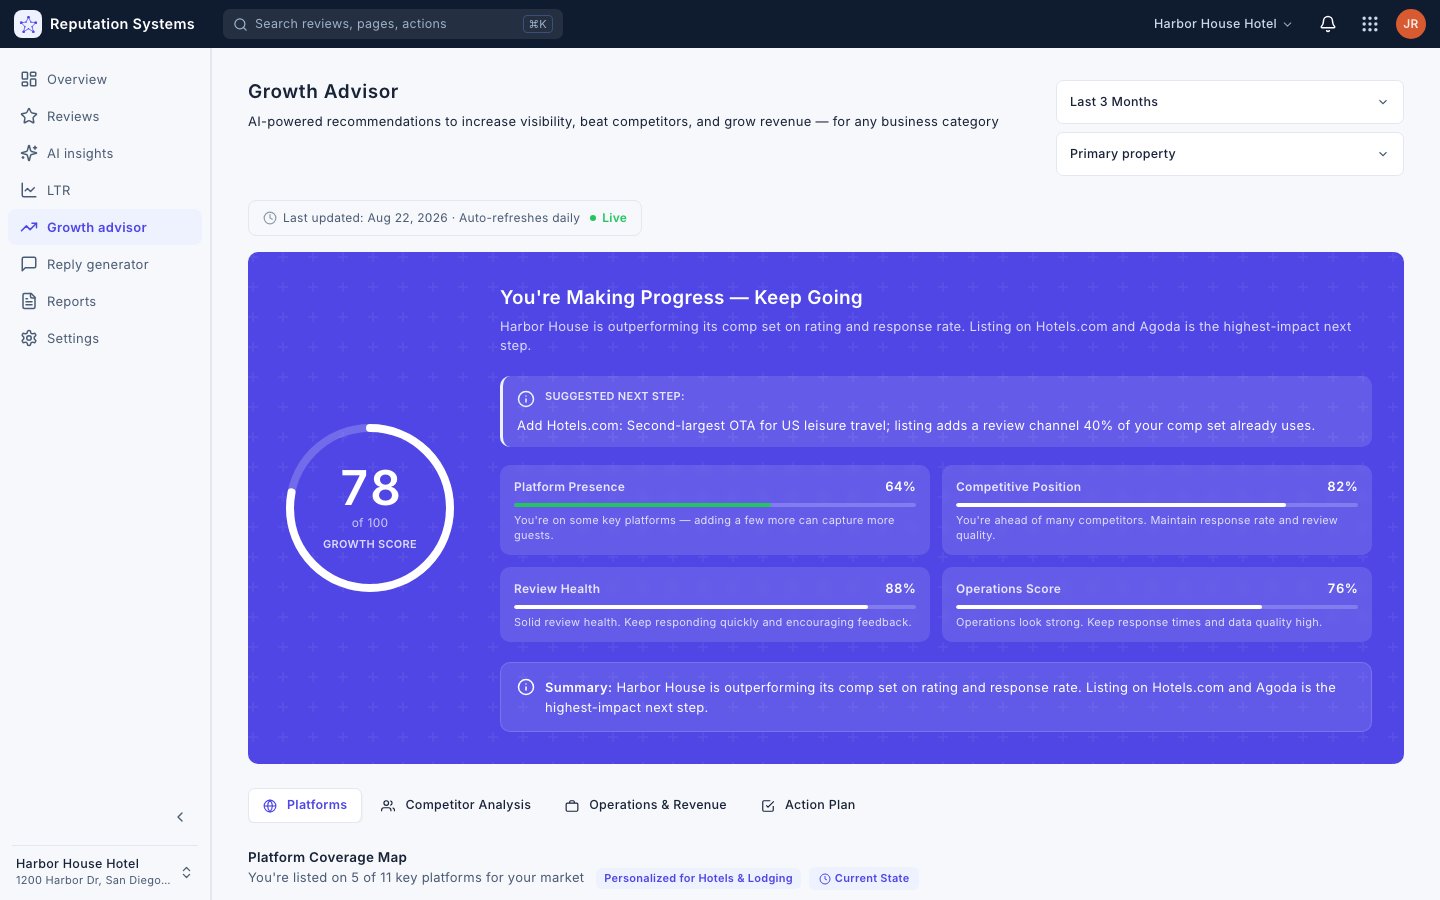Click Personalized for Hotels & Lodging badge
Screen dimensions: 1440x900
tap(698, 878)
